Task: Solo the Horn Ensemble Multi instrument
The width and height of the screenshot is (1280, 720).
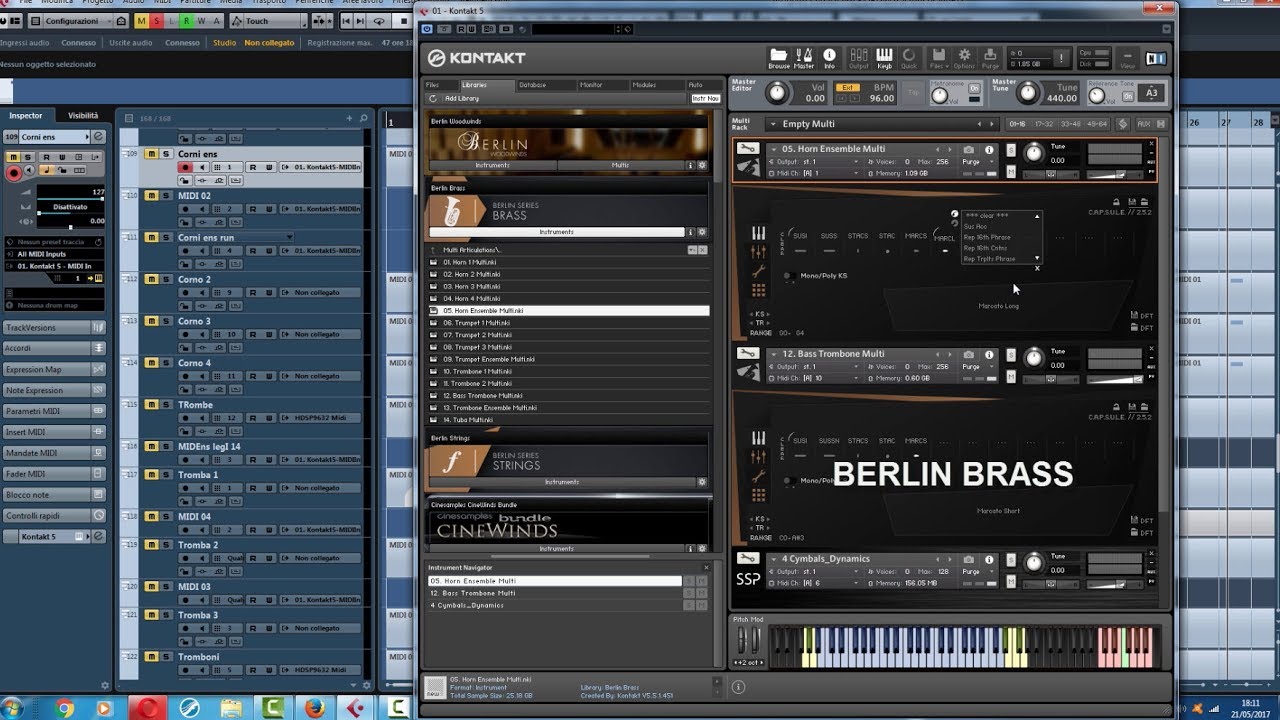Action: (x=1011, y=150)
